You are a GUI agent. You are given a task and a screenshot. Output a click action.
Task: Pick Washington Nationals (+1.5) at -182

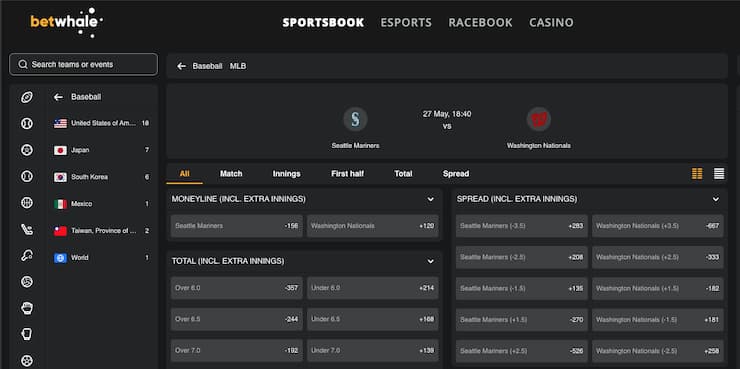658,289
